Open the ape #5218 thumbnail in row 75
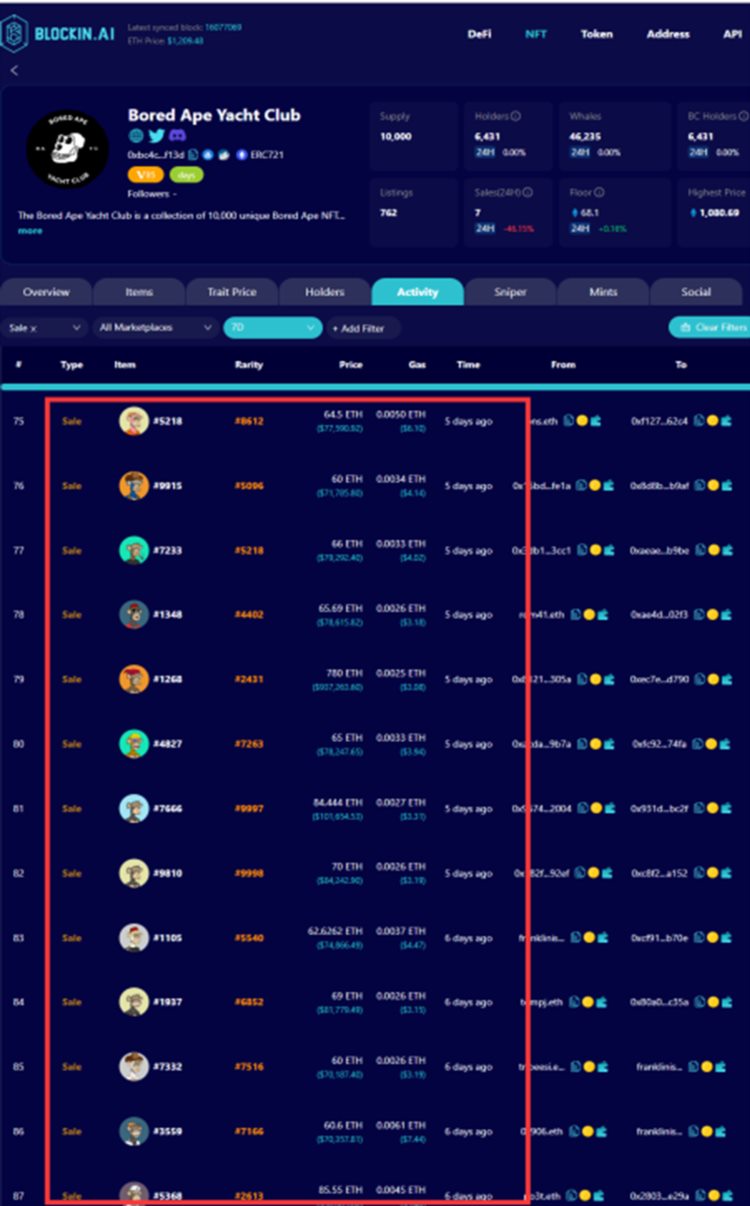The width and height of the screenshot is (750, 1206). tap(134, 421)
